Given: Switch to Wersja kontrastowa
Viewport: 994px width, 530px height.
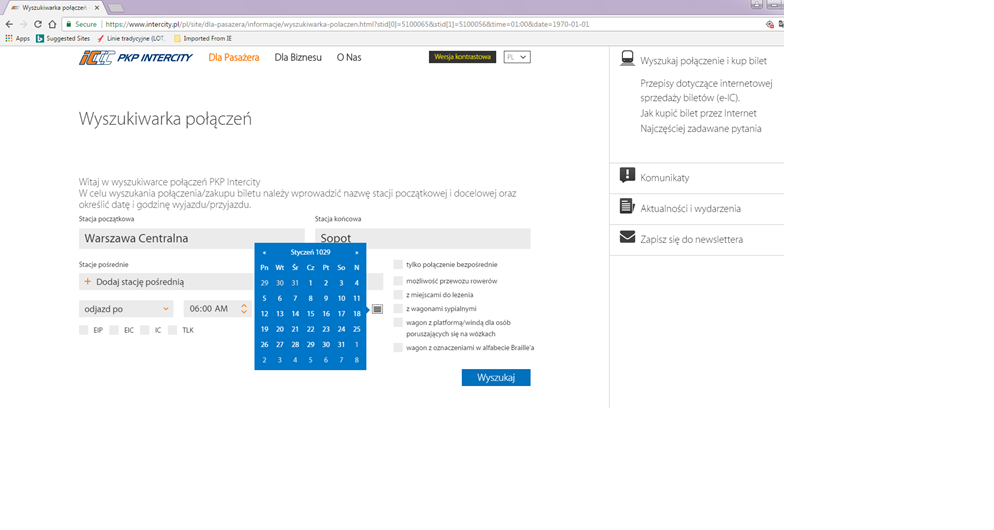Looking at the screenshot, I should pos(462,57).
